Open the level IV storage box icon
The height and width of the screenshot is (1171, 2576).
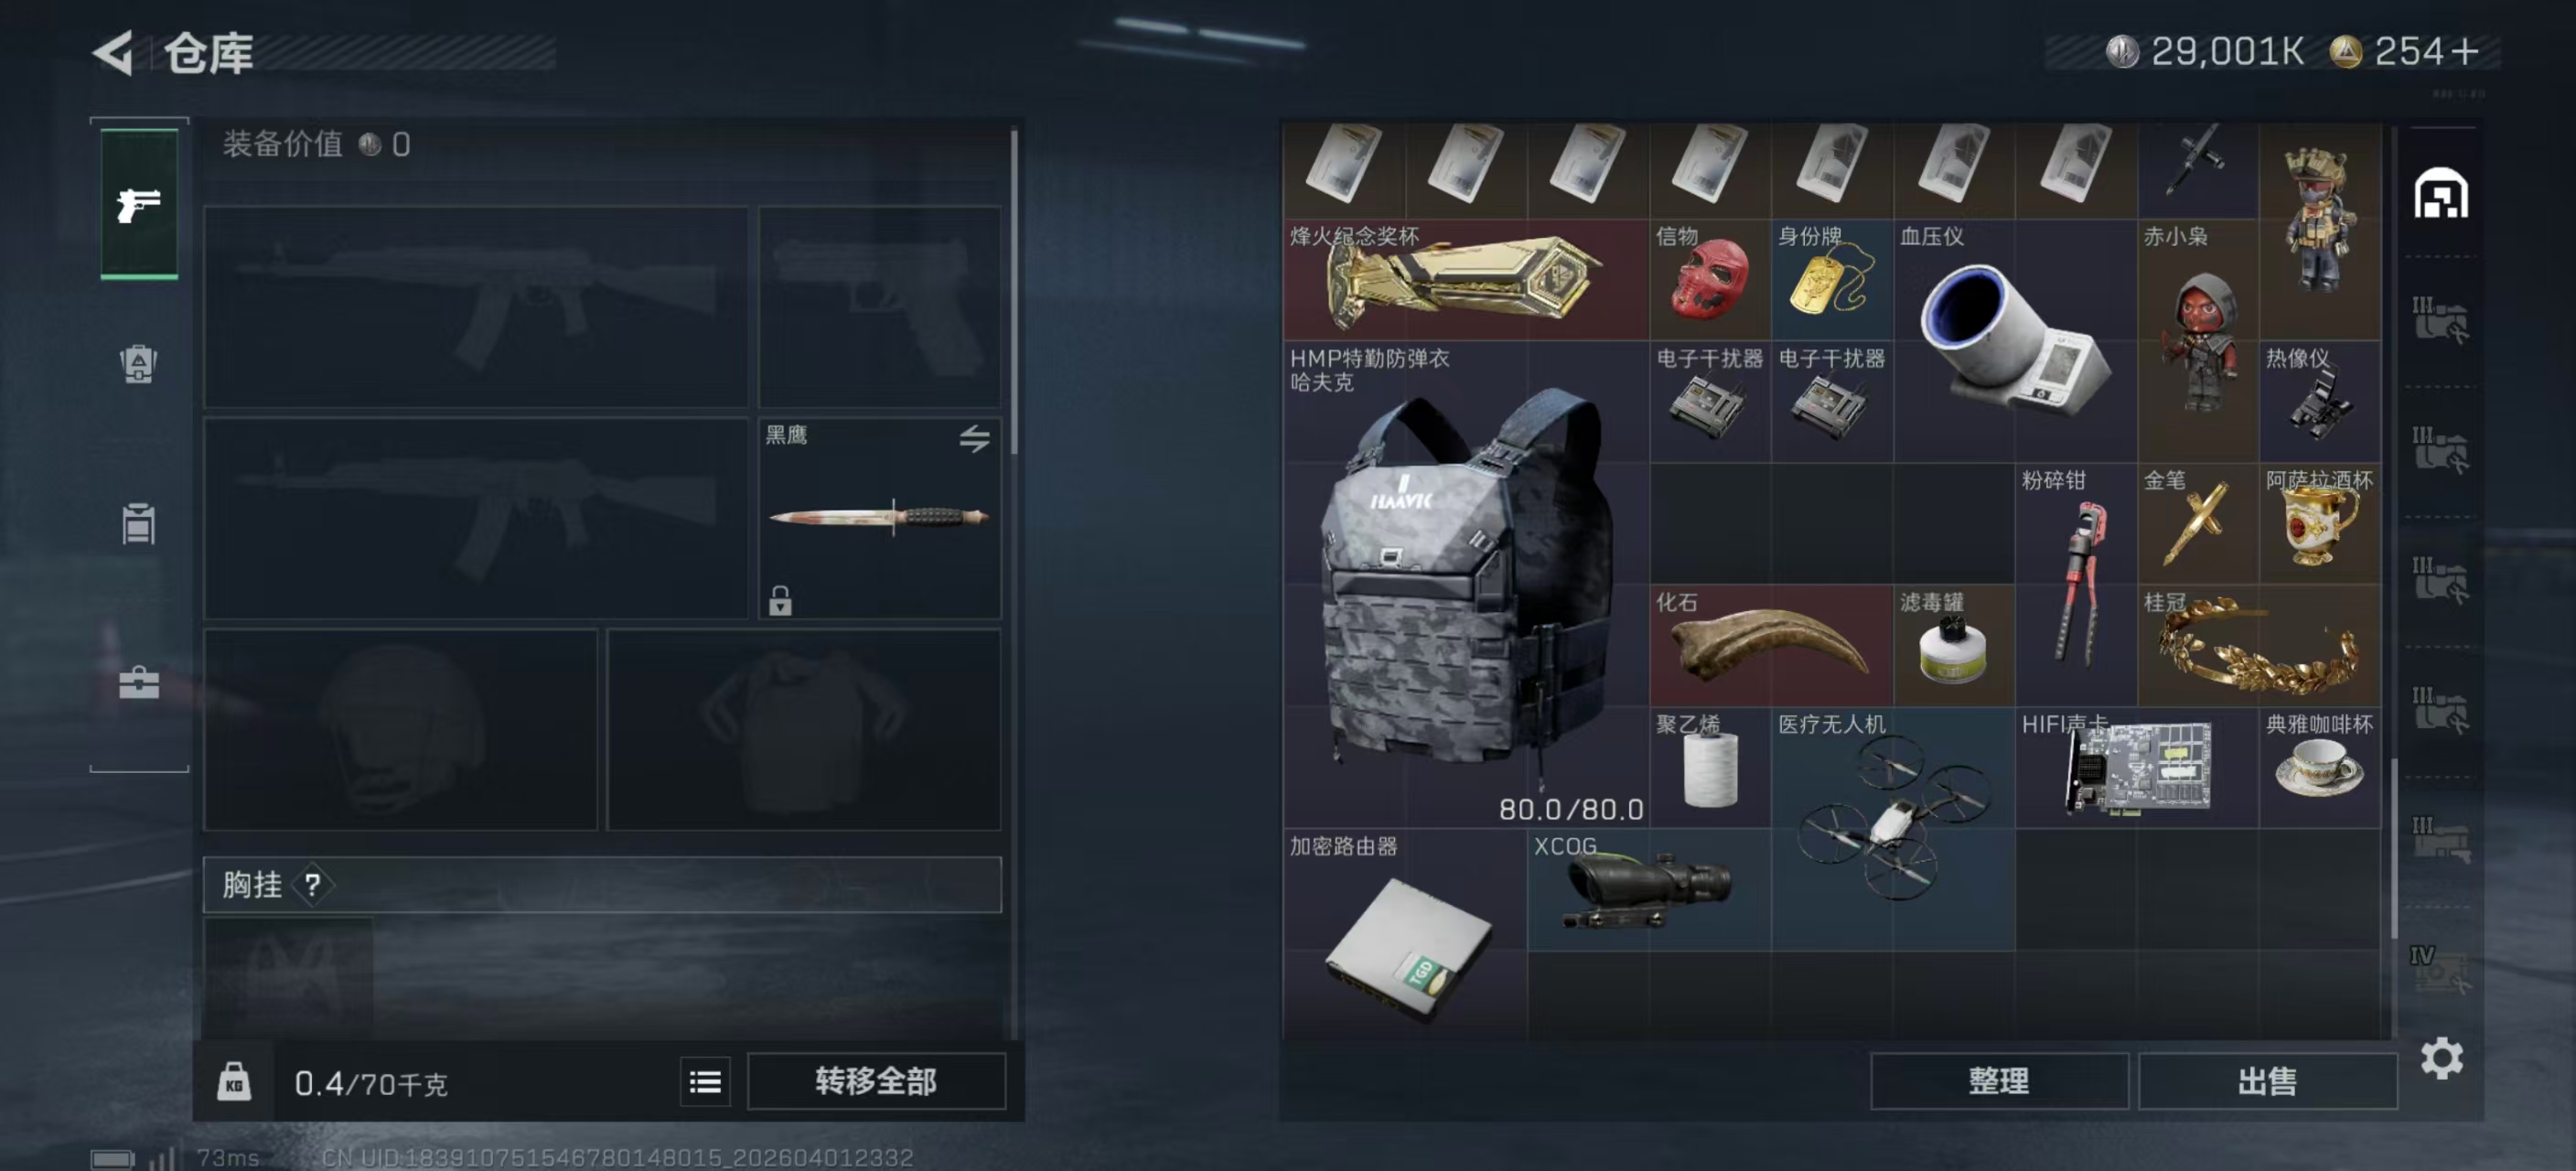pyautogui.click(x=2440, y=969)
